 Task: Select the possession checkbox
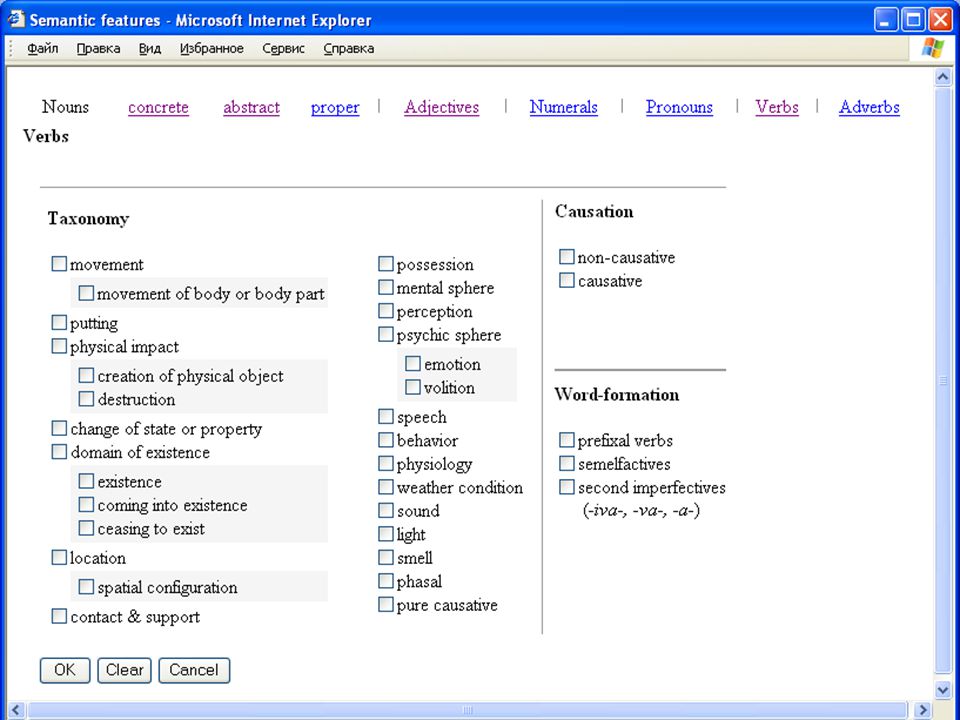tap(386, 264)
